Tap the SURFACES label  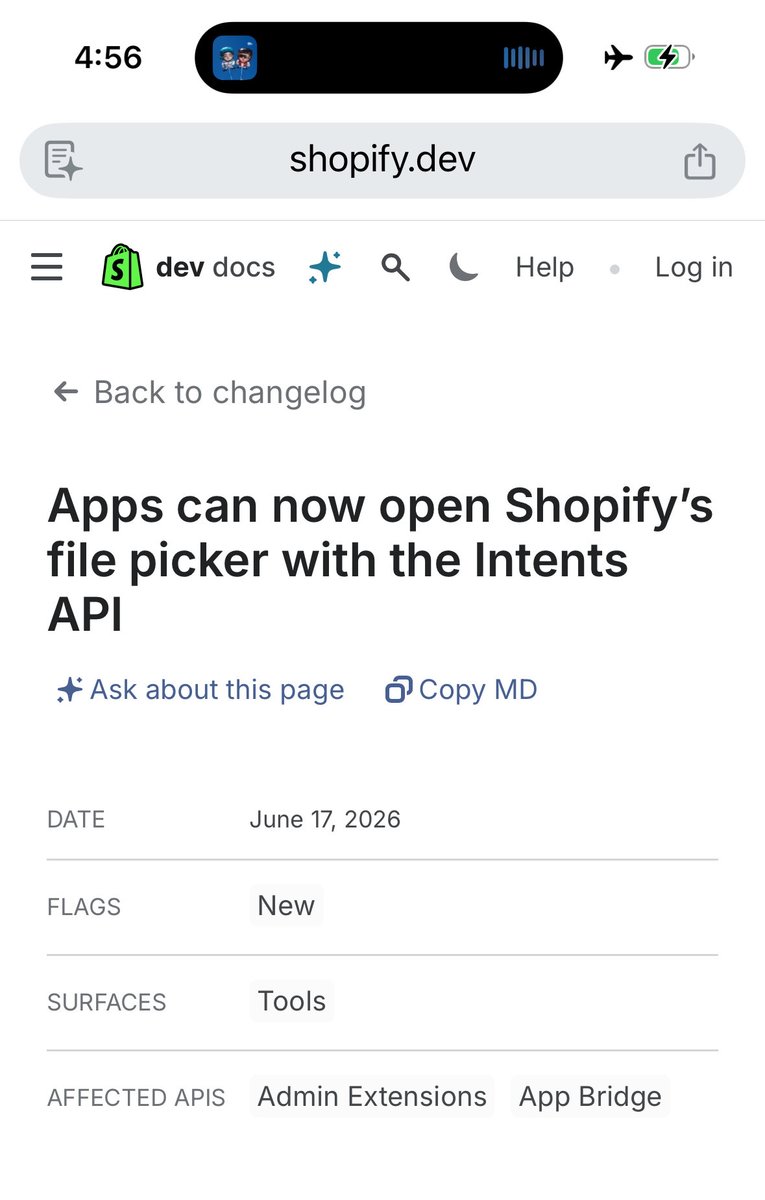click(x=107, y=1002)
